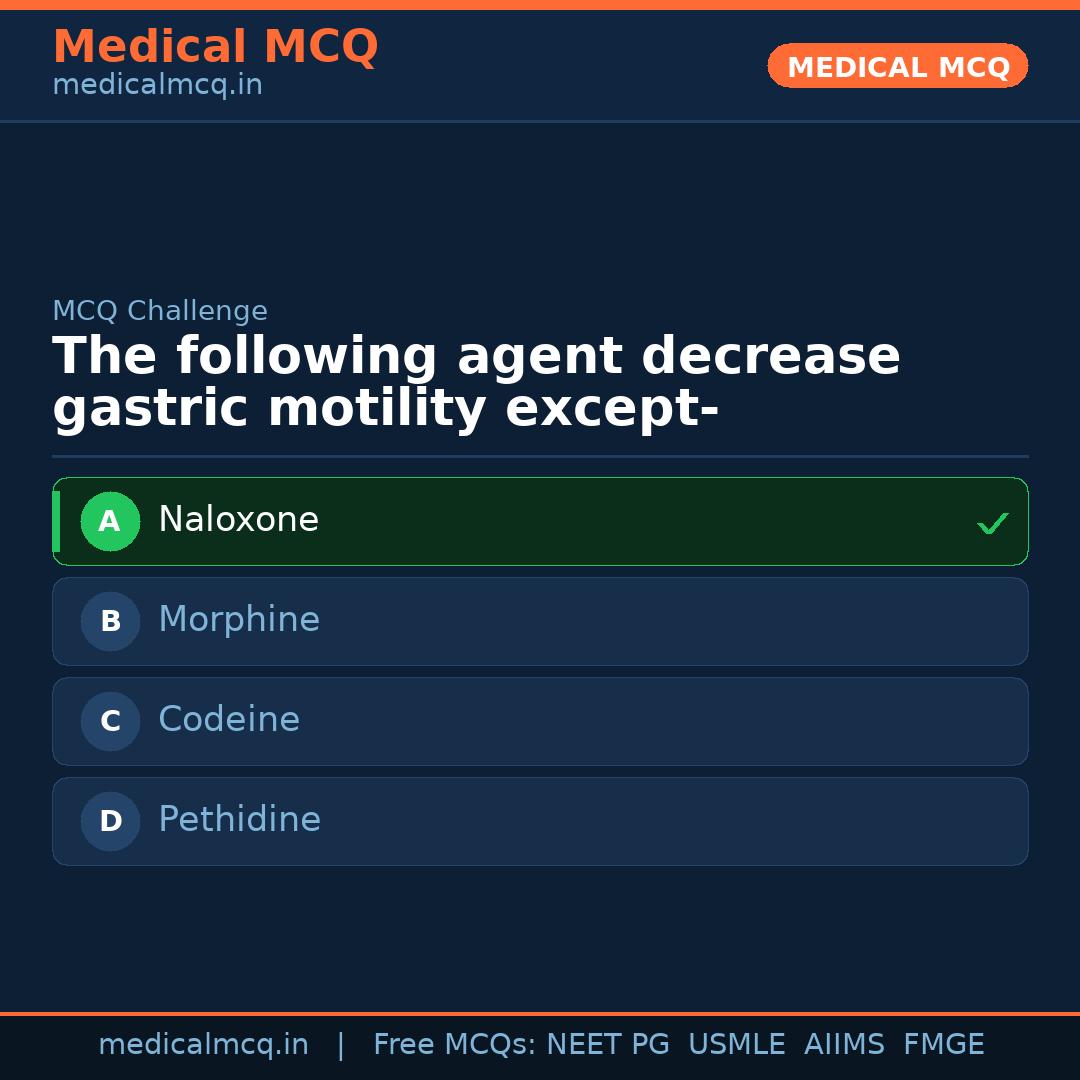1080x1080 pixels.
Task: Click the Medical MCQ header title
Action: point(215,47)
